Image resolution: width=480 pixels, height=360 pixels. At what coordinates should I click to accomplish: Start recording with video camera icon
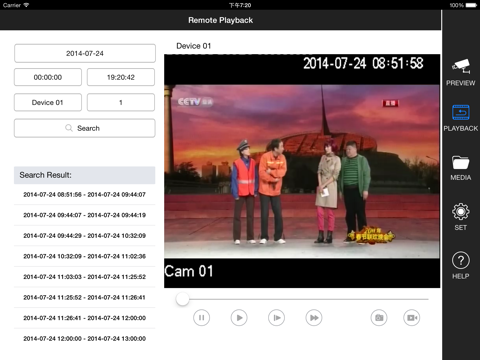tap(412, 318)
